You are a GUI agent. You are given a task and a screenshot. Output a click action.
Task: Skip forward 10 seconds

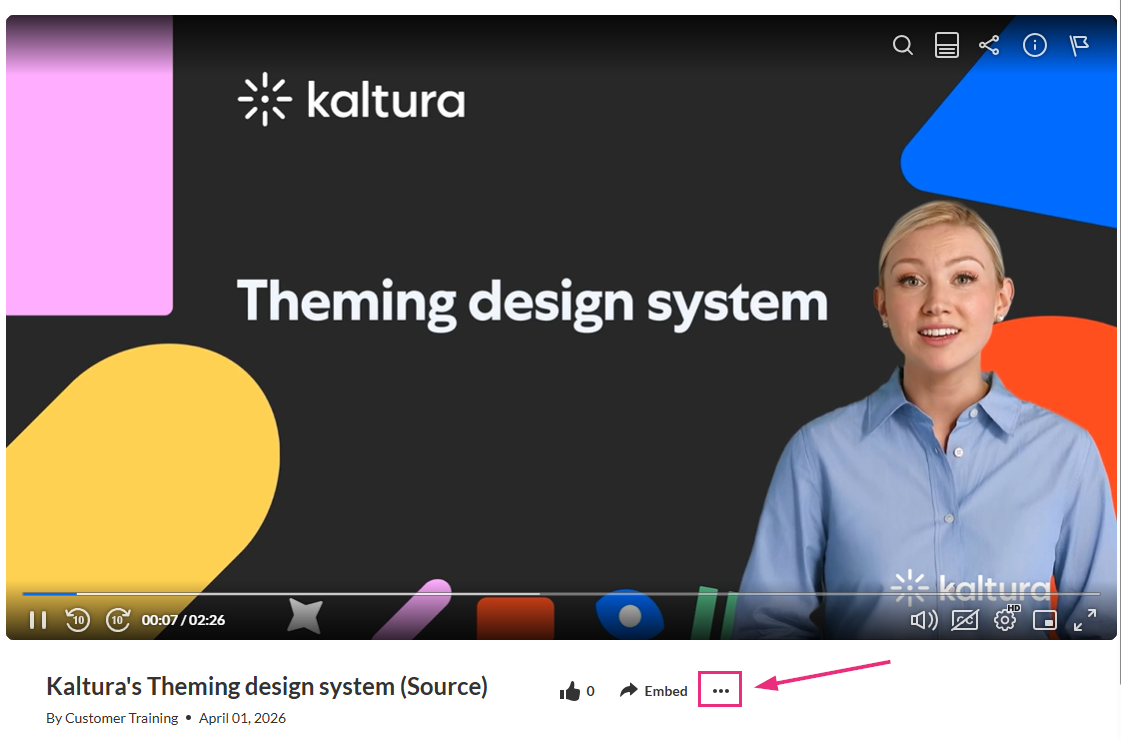(x=118, y=620)
